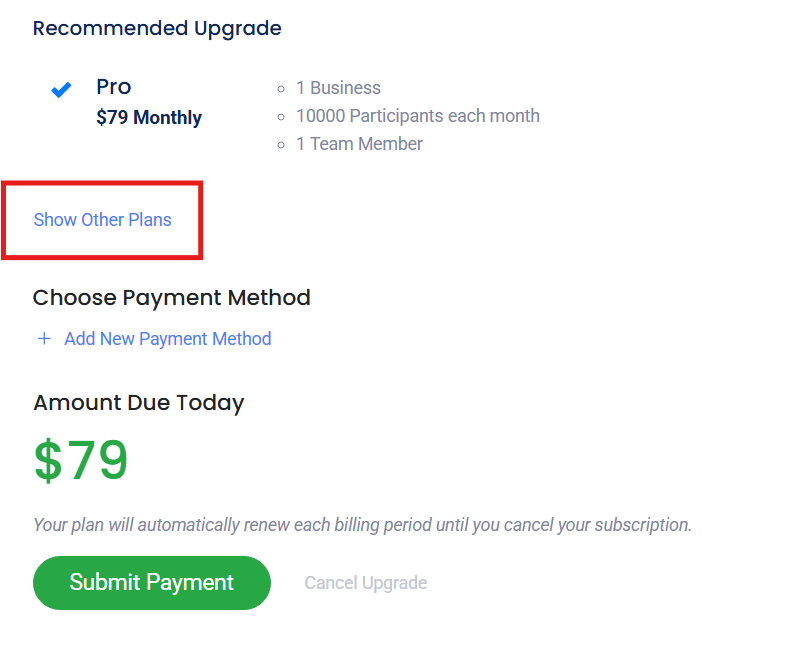The height and width of the screenshot is (646, 794).
Task: Click the 1 Business feature text
Action: [x=338, y=88]
